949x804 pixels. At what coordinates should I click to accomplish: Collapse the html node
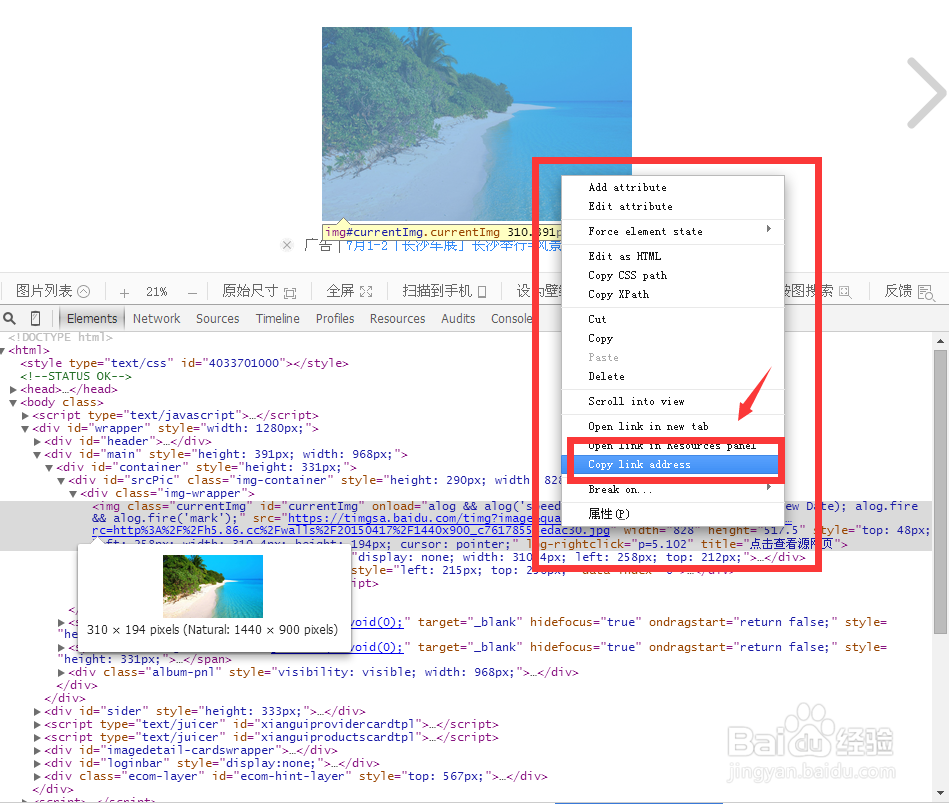point(3,351)
